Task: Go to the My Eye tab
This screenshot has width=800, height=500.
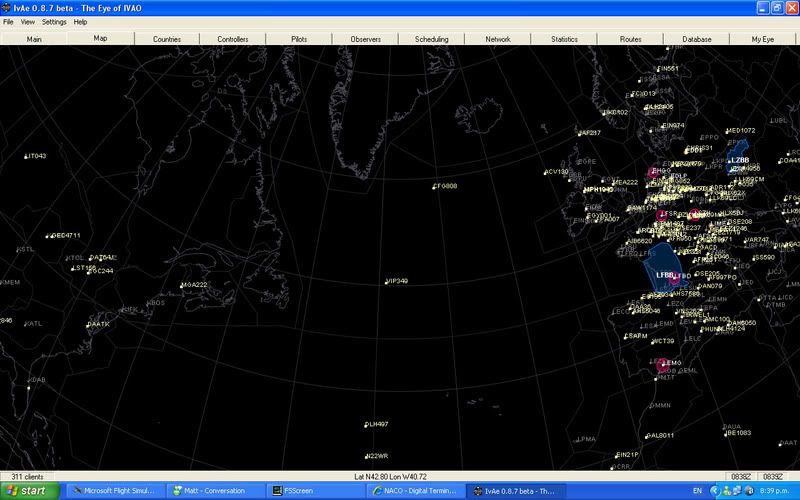Action: click(x=763, y=39)
